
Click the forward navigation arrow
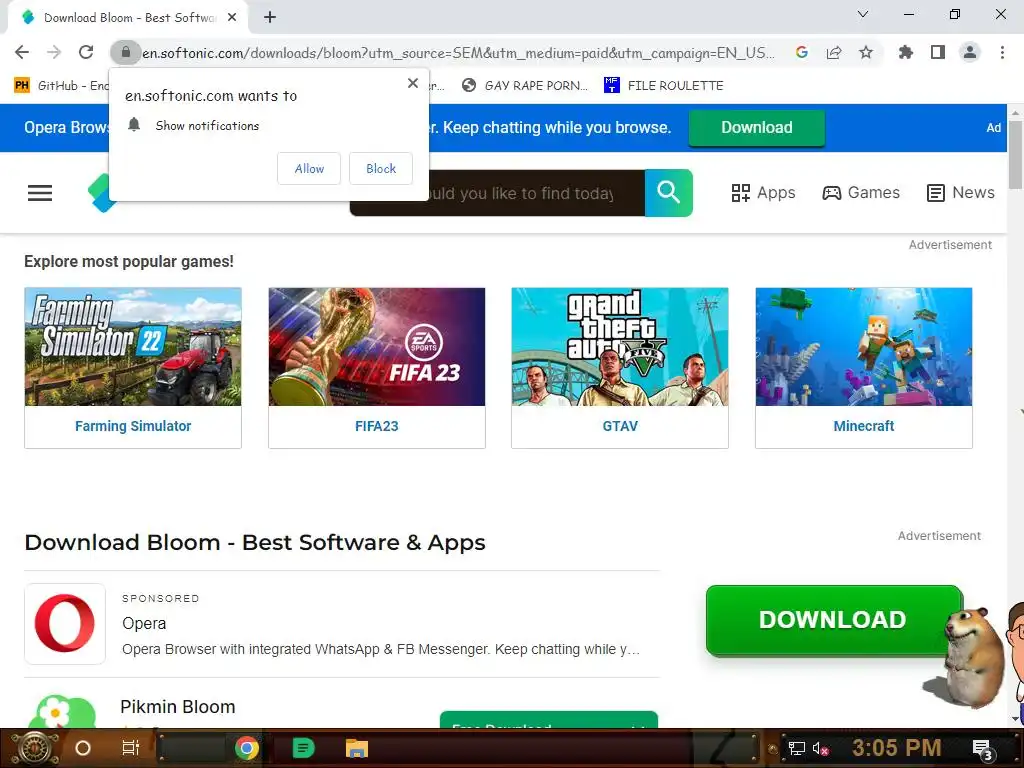[54, 52]
